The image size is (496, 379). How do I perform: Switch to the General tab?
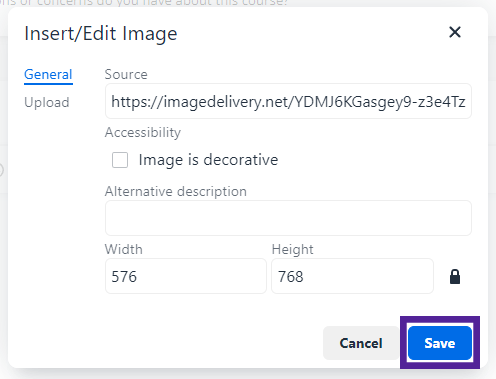[x=48, y=74]
